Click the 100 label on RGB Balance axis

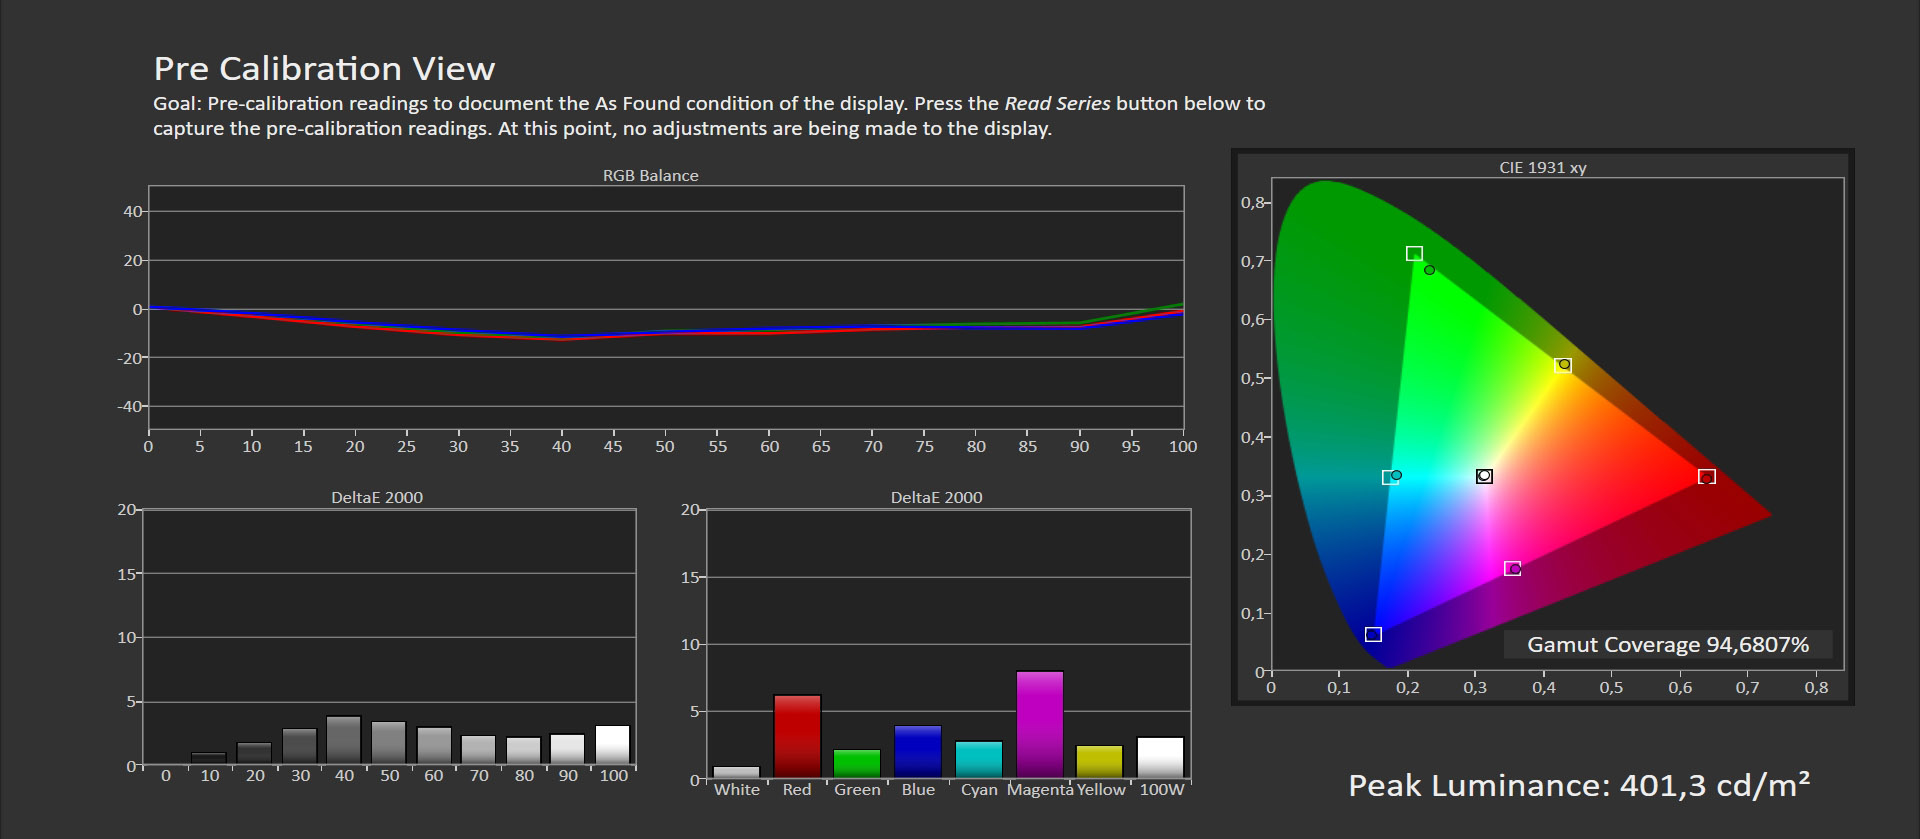tap(1183, 447)
